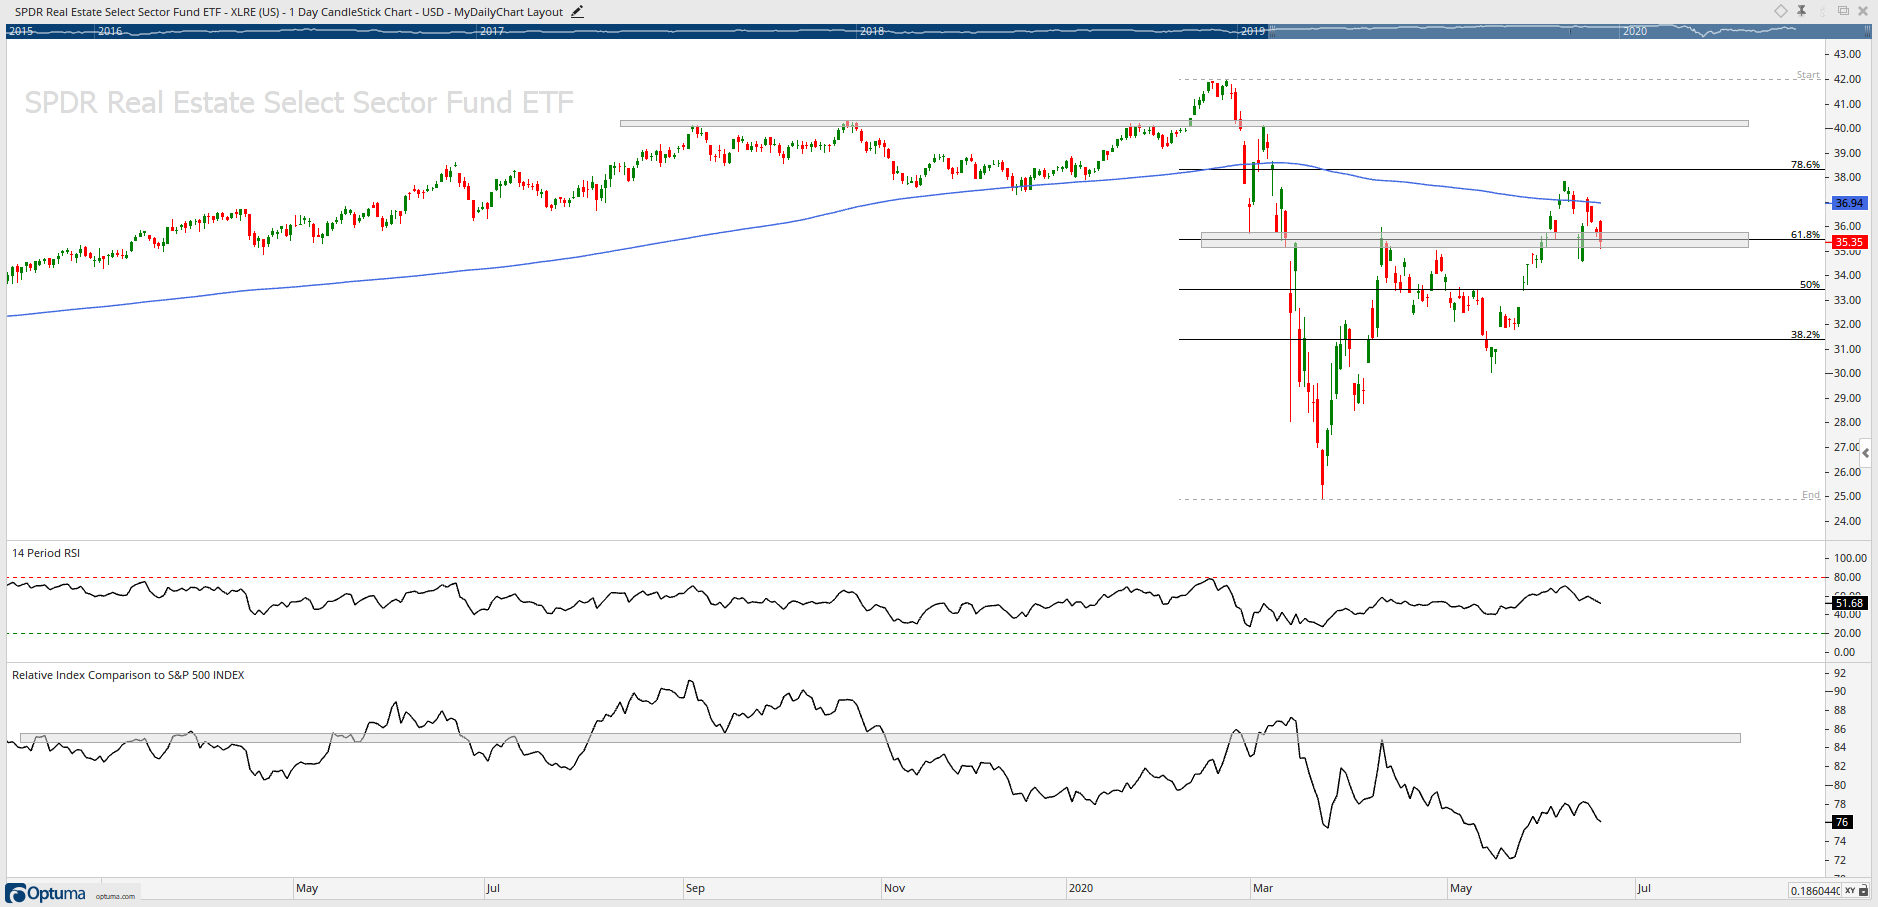The width and height of the screenshot is (1878, 907).
Task: Click the Sep label on the date axis
Action: coord(695,888)
